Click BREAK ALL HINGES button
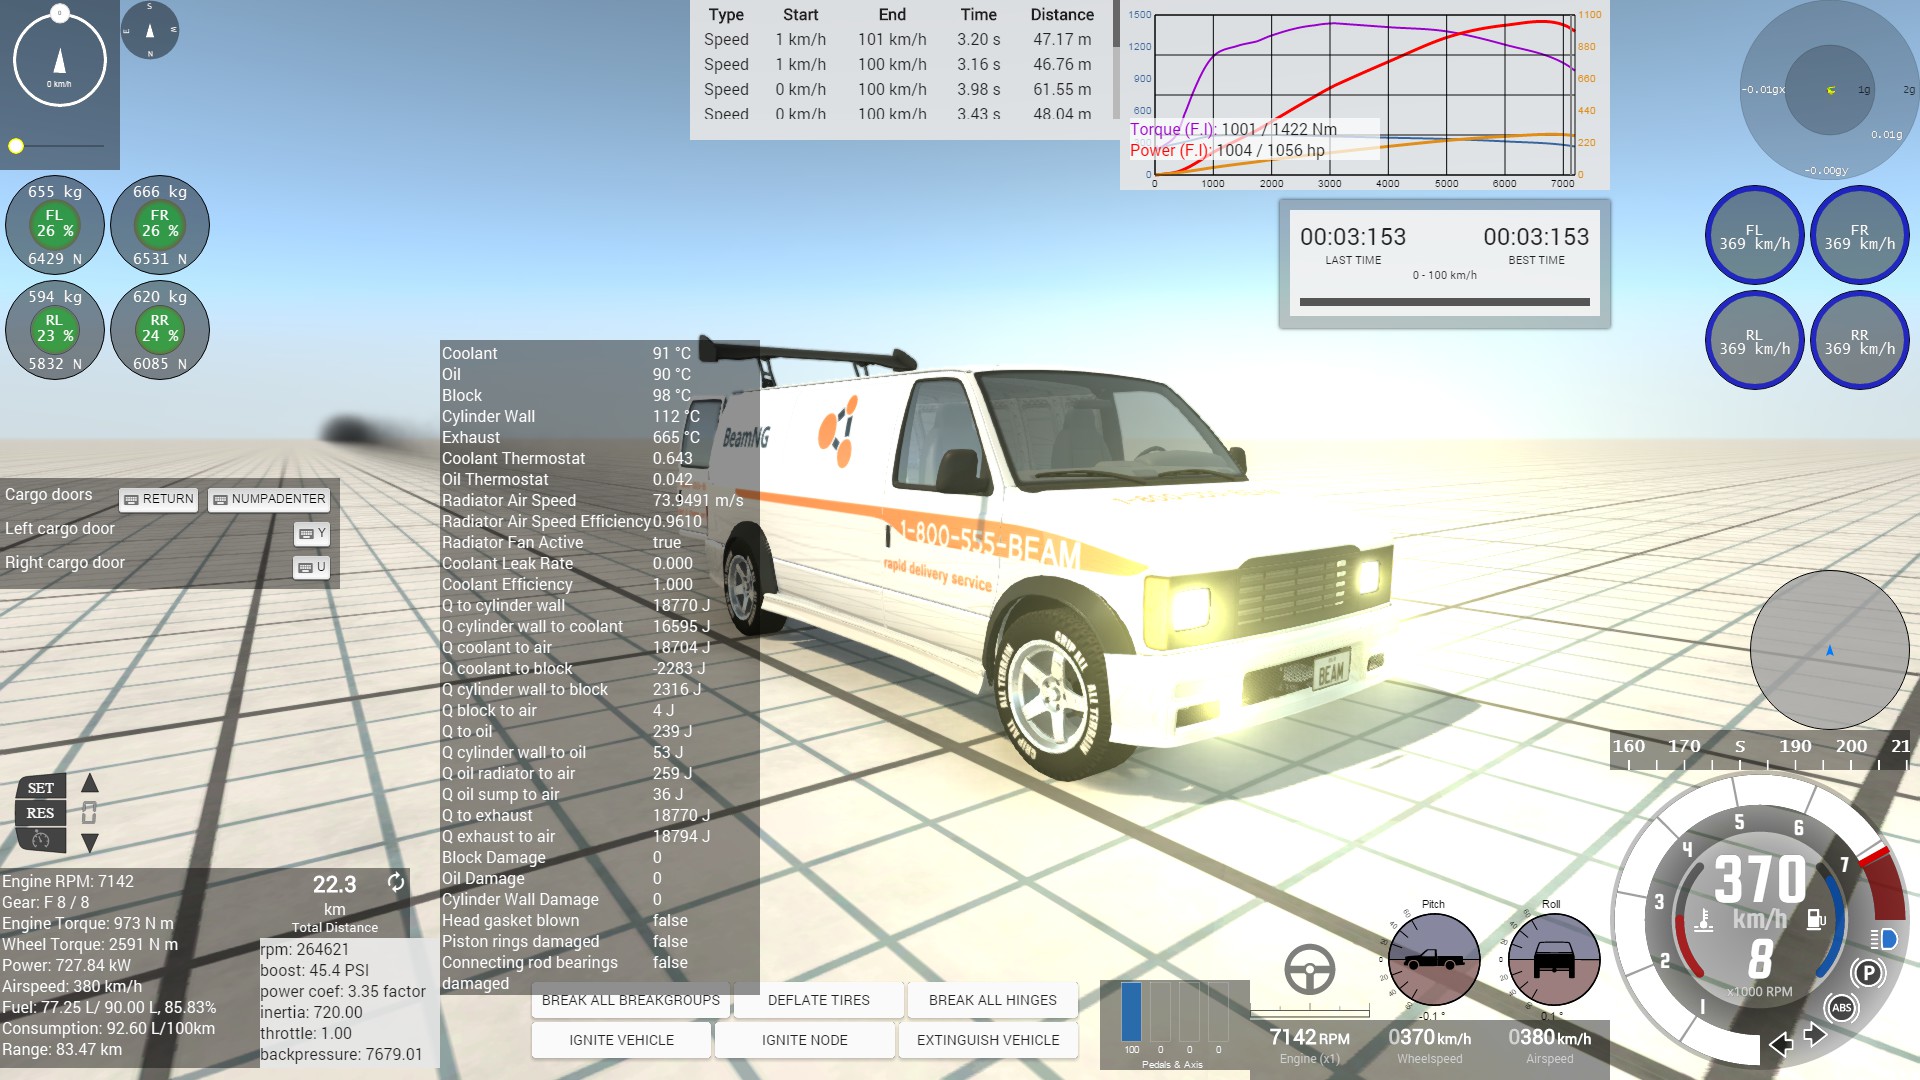1920x1080 pixels. 993,1000
